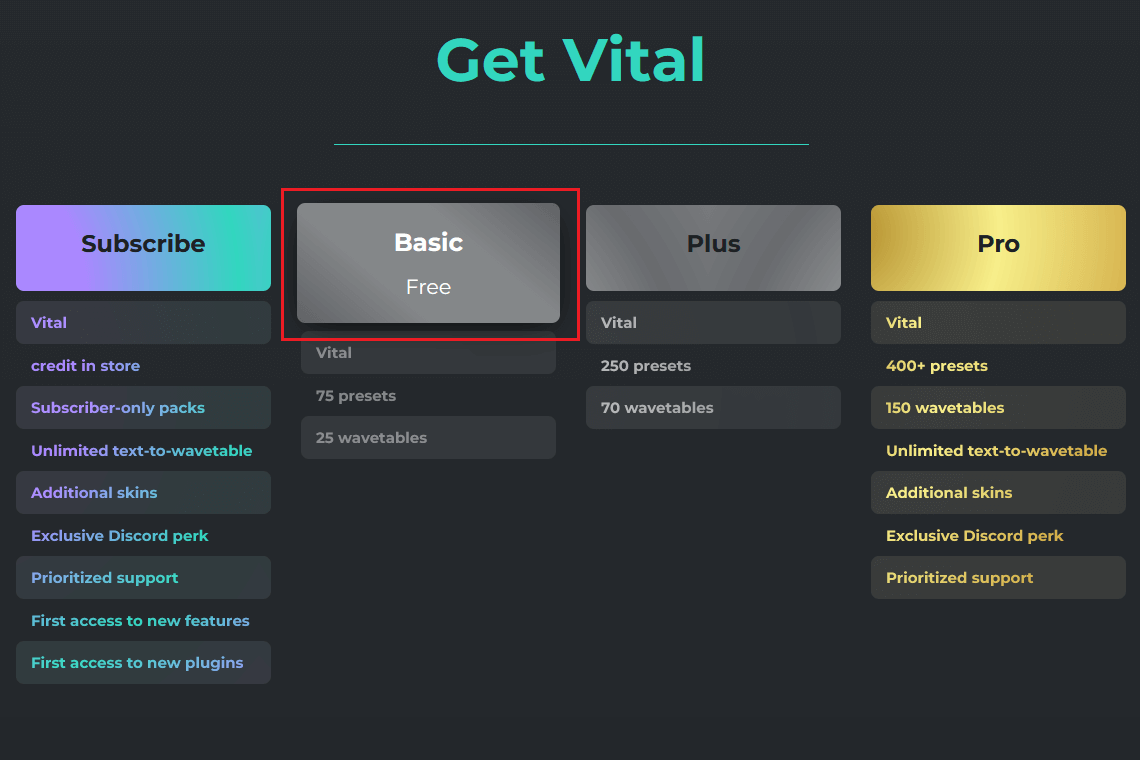Image resolution: width=1140 pixels, height=760 pixels.
Task: Select the Basic Free plan card
Action: tap(428, 263)
